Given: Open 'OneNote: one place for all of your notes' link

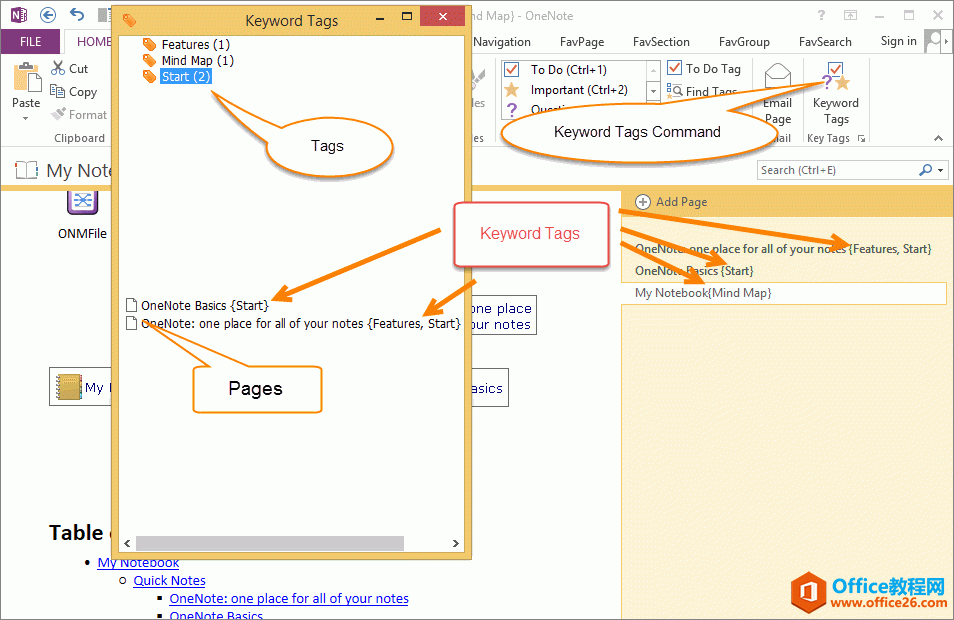Looking at the screenshot, I should point(289,599).
